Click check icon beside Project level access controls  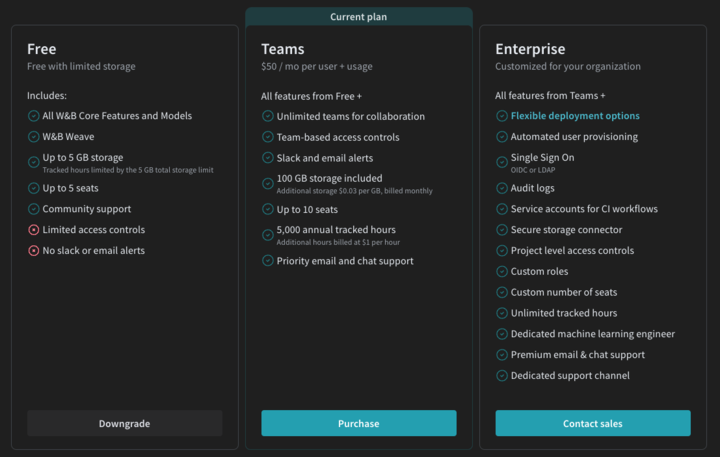click(502, 250)
